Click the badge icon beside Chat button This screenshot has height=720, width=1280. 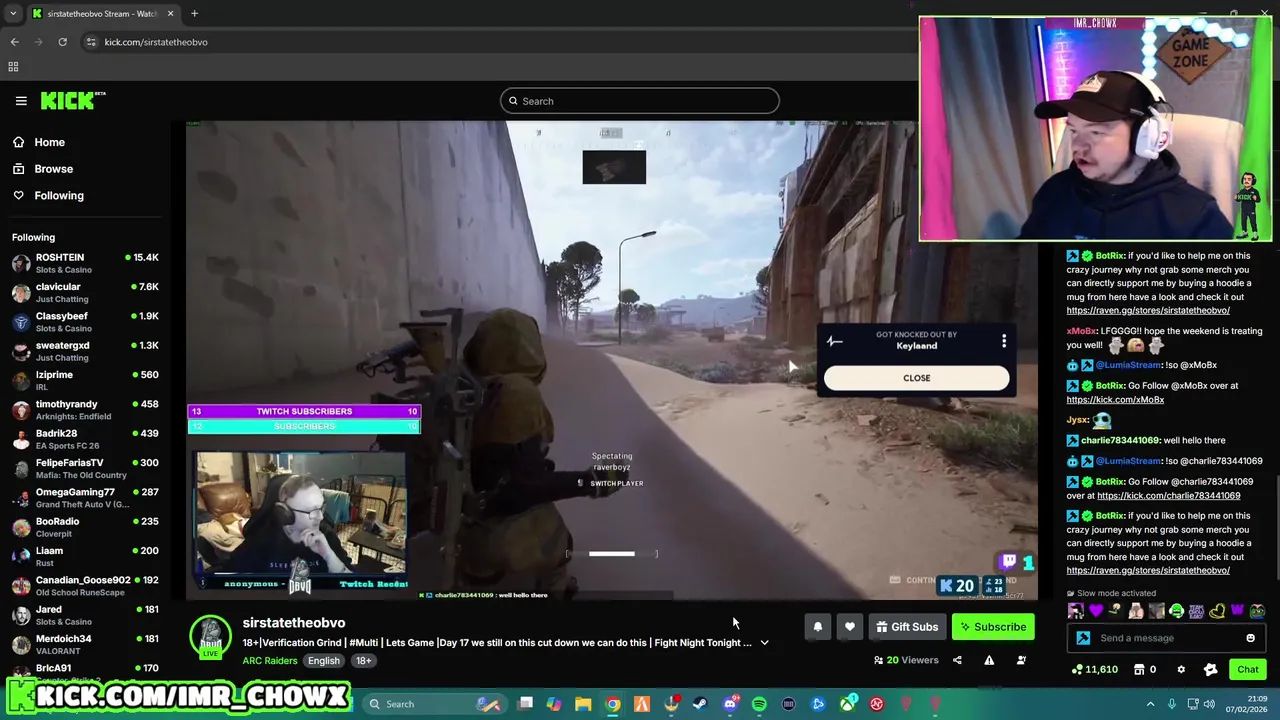[x=1210, y=669]
